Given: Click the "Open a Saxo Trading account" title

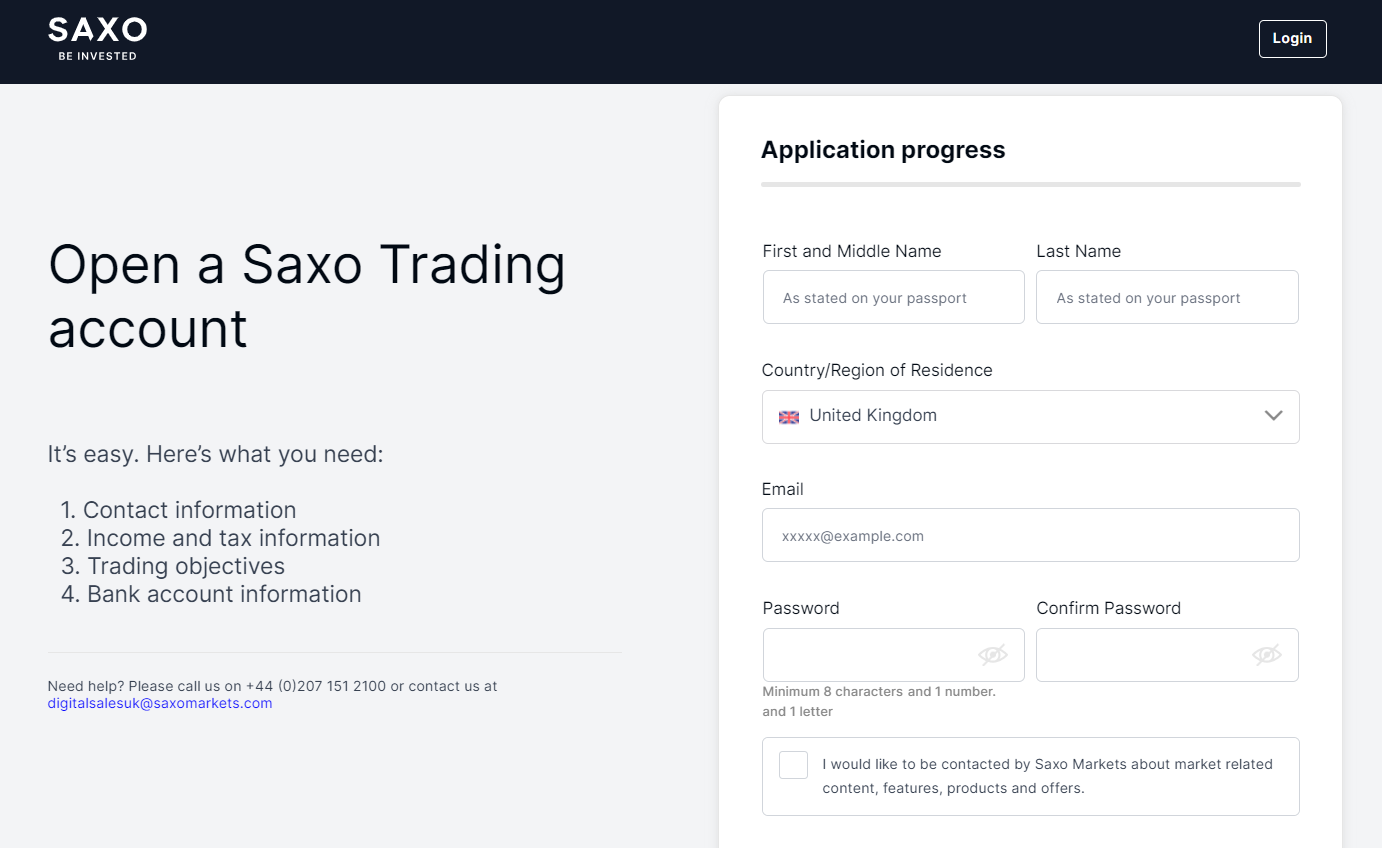Looking at the screenshot, I should coord(306,296).
